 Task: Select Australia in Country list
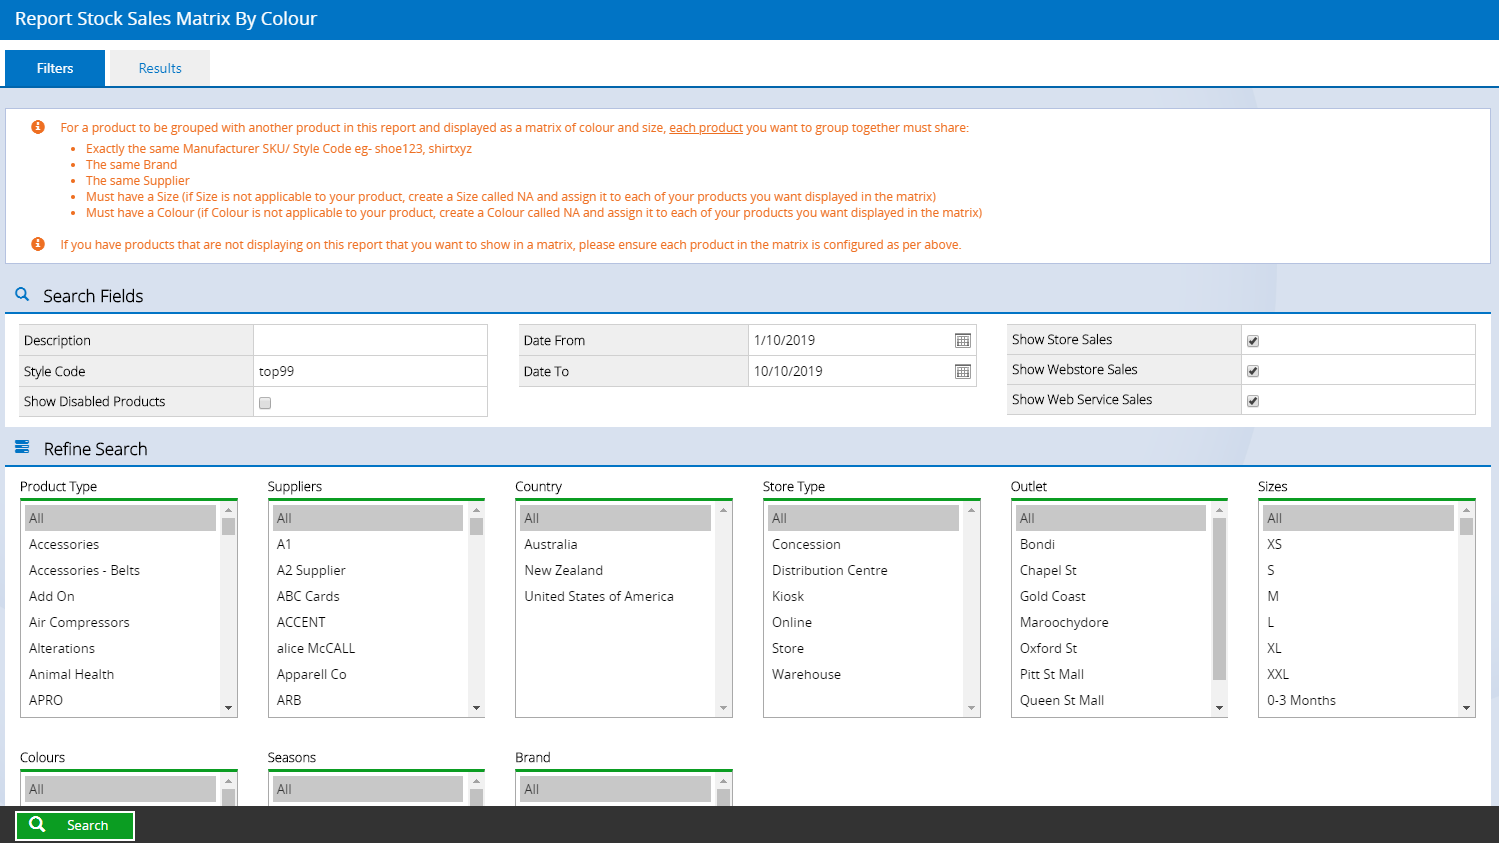(615, 544)
